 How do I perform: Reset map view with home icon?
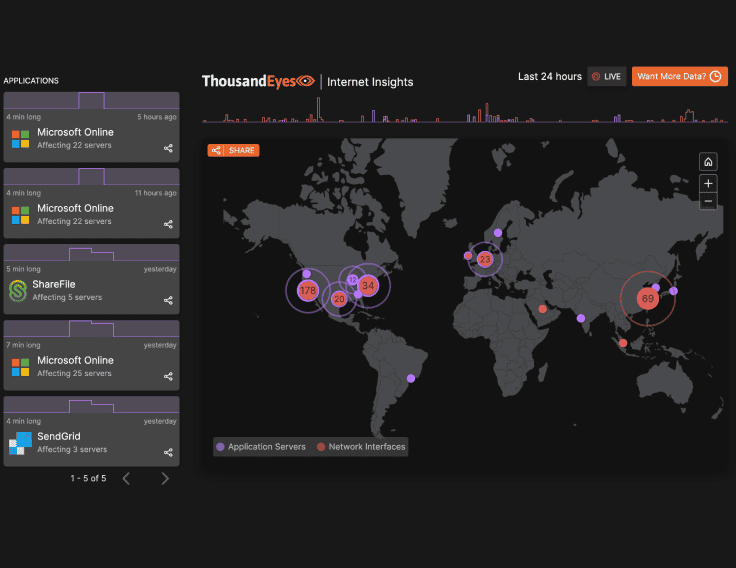pos(708,162)
